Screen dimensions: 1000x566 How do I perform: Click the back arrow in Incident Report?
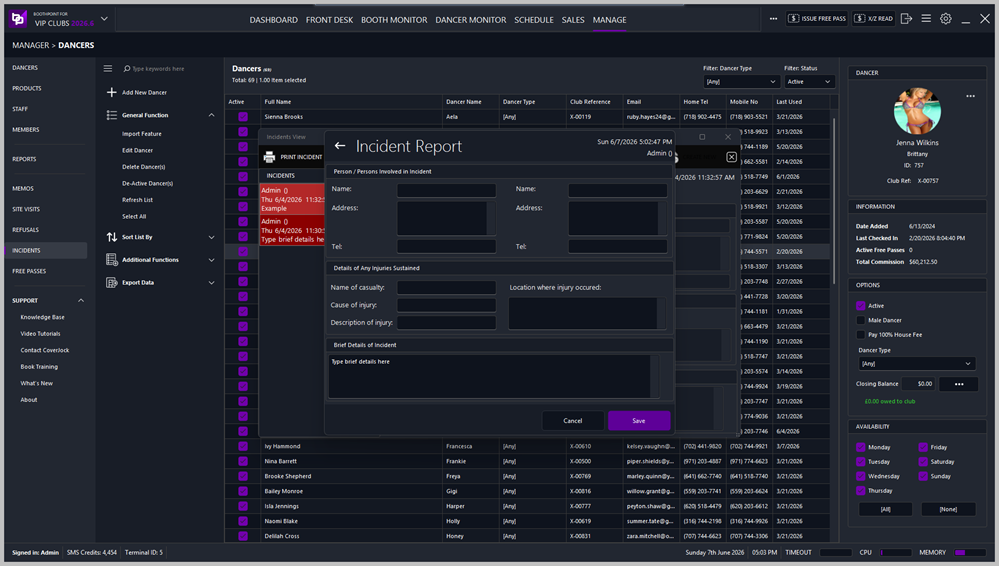pos(340,146)
